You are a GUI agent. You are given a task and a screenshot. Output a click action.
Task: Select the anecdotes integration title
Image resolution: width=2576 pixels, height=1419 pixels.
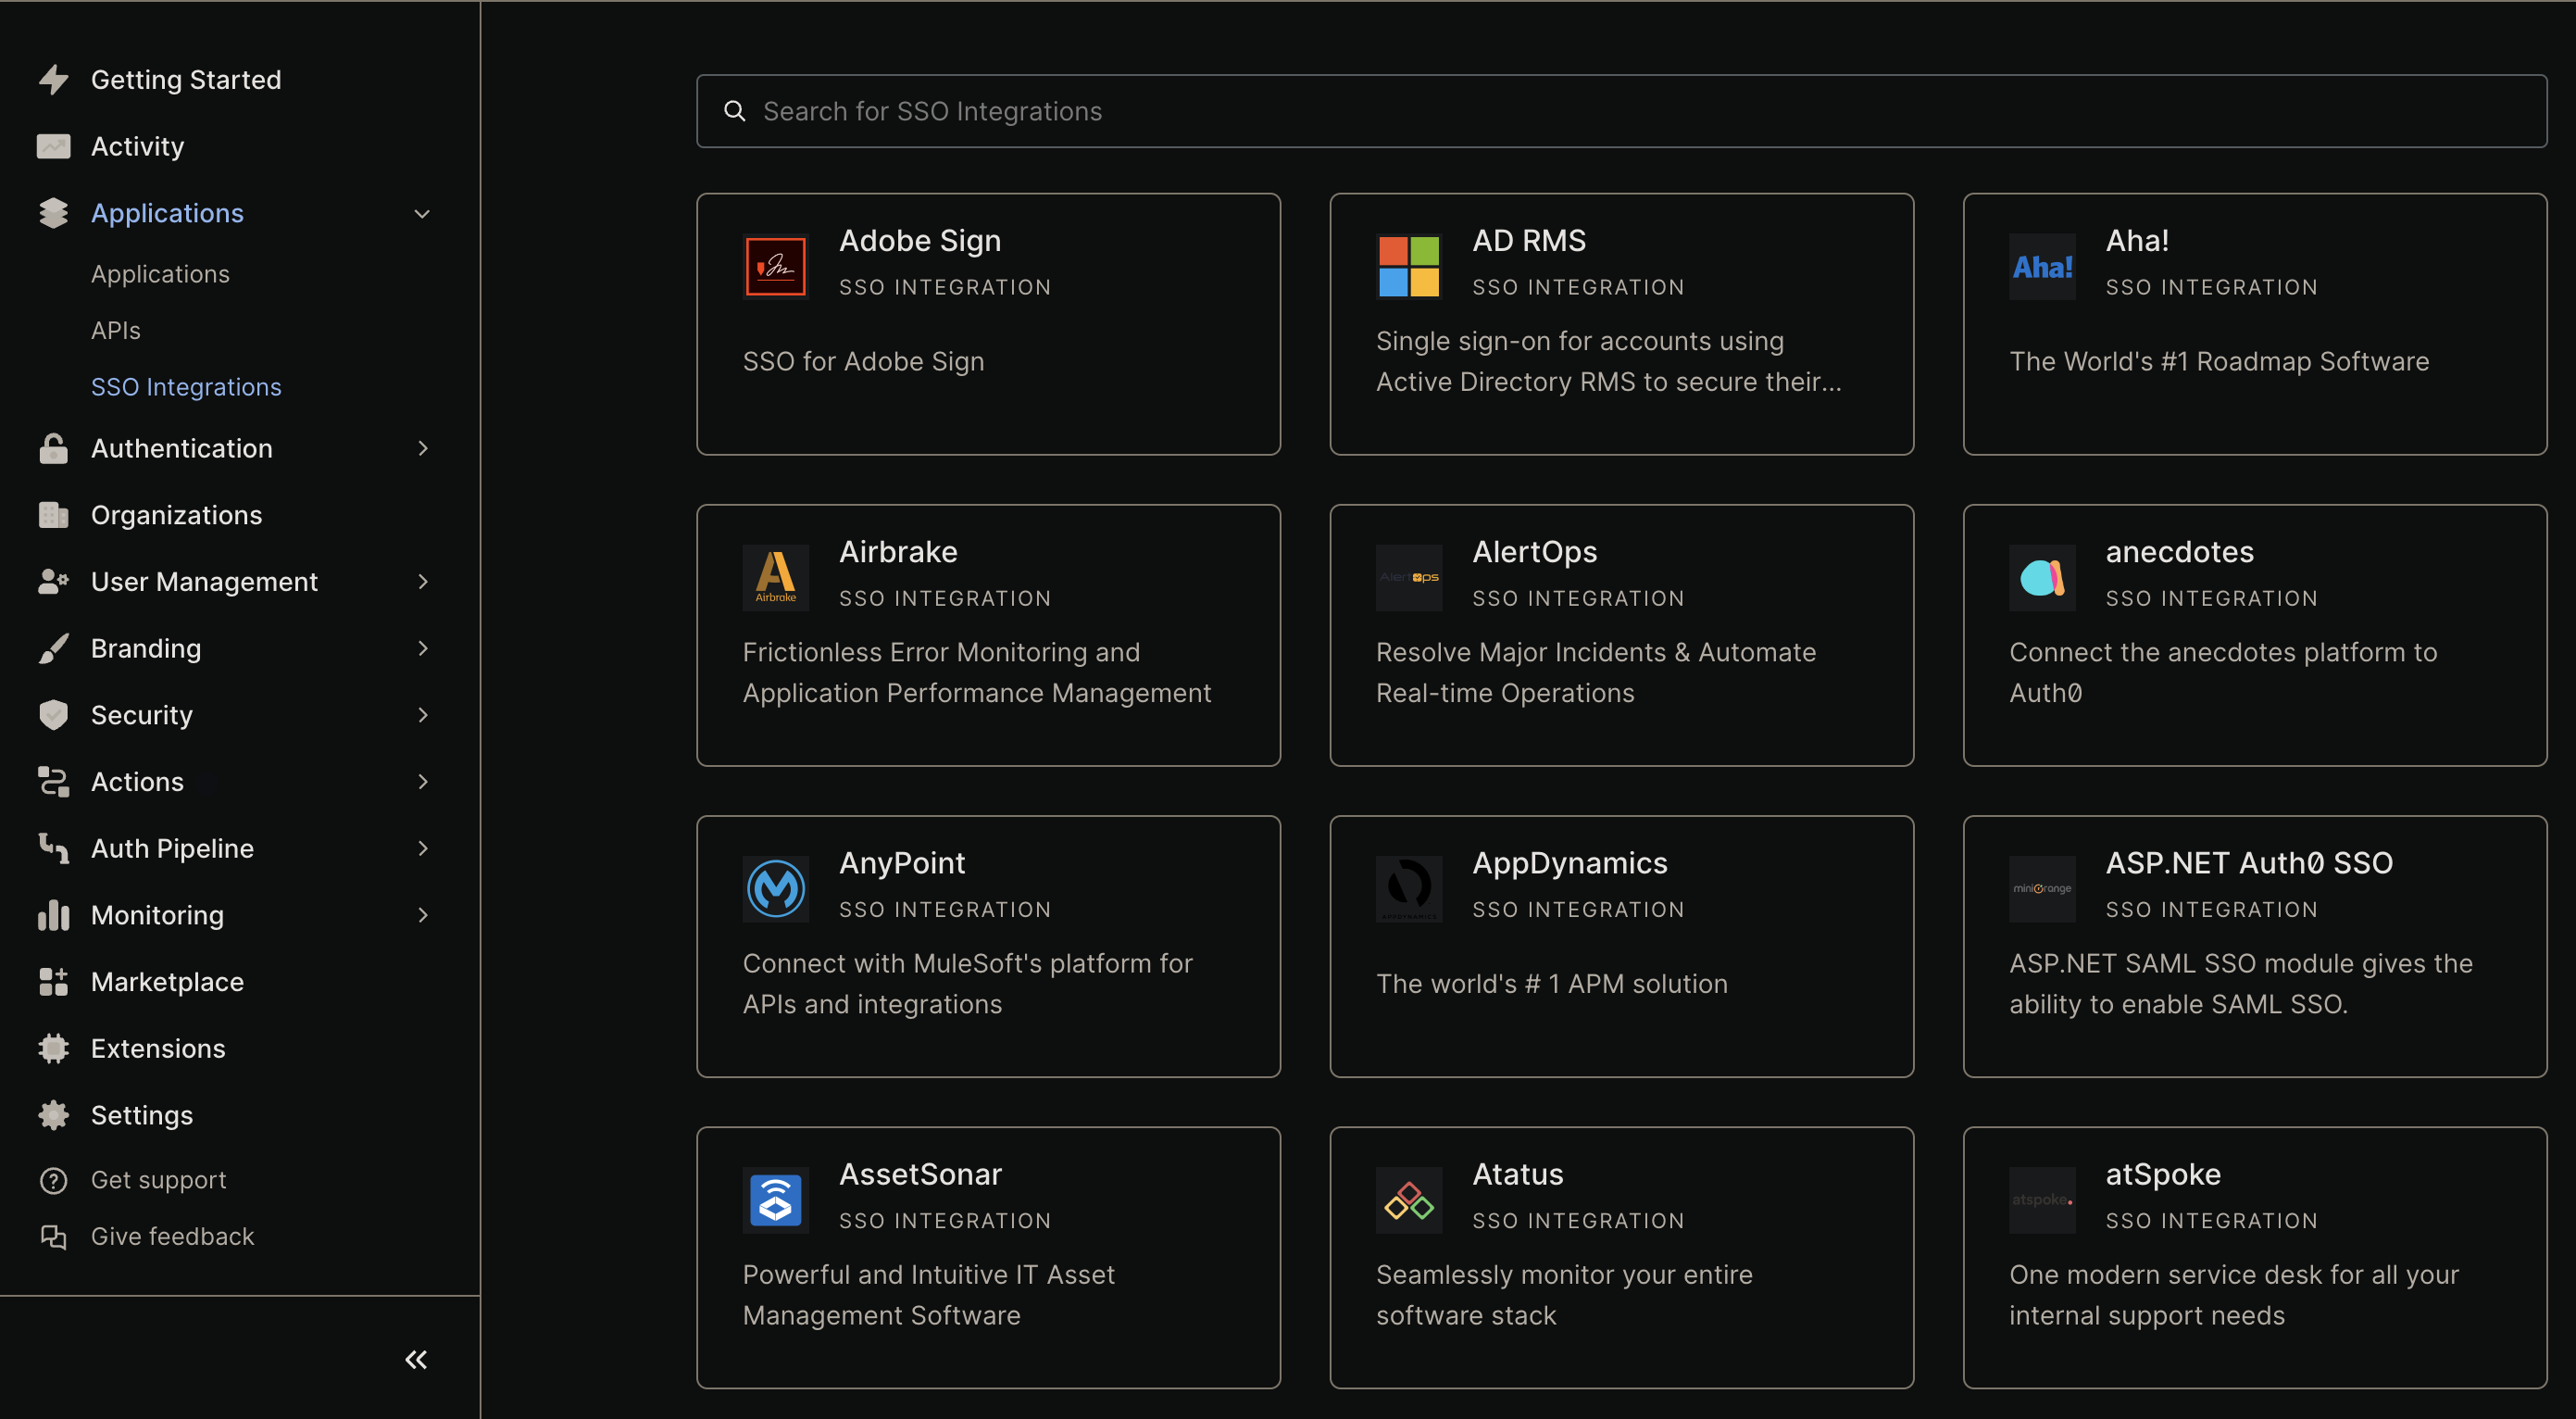2179,551
